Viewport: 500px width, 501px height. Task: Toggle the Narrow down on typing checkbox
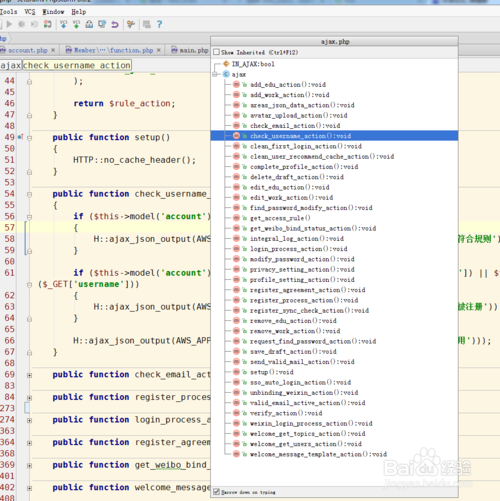point(216,492)
